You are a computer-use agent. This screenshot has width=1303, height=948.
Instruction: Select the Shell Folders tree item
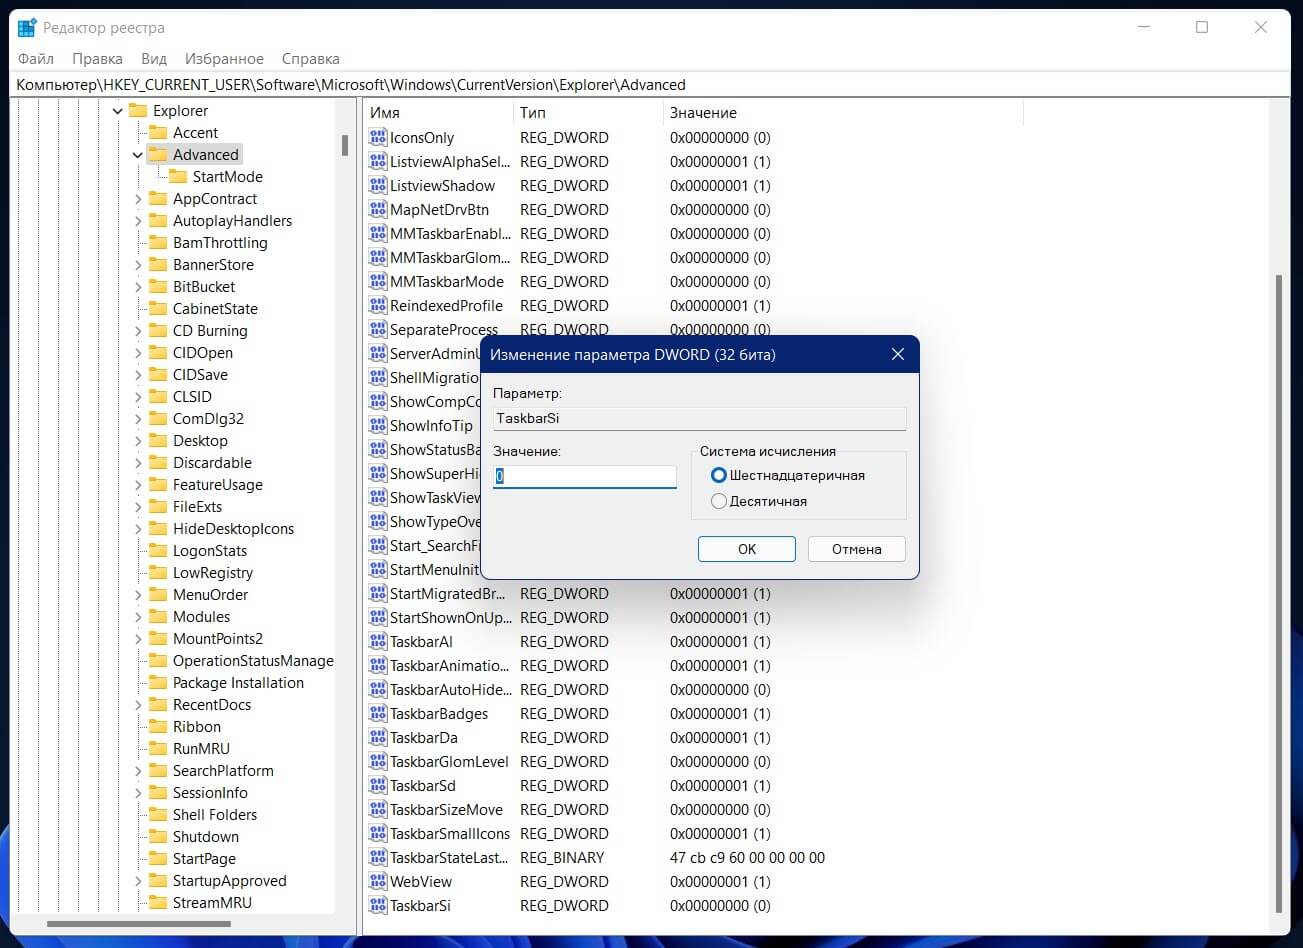click(215, 815)
